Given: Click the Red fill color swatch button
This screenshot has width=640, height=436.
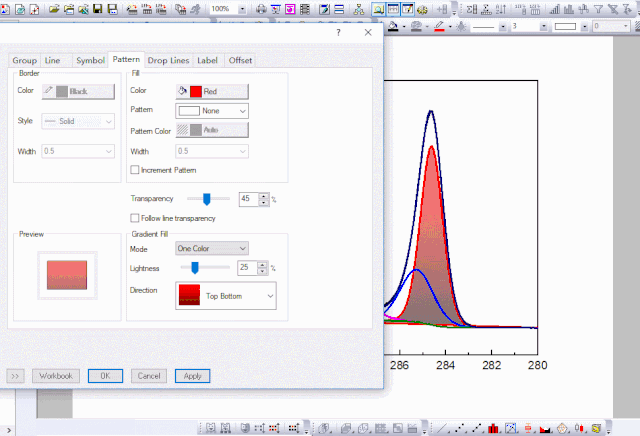Looking at the screenshot, I should point(212,91).
